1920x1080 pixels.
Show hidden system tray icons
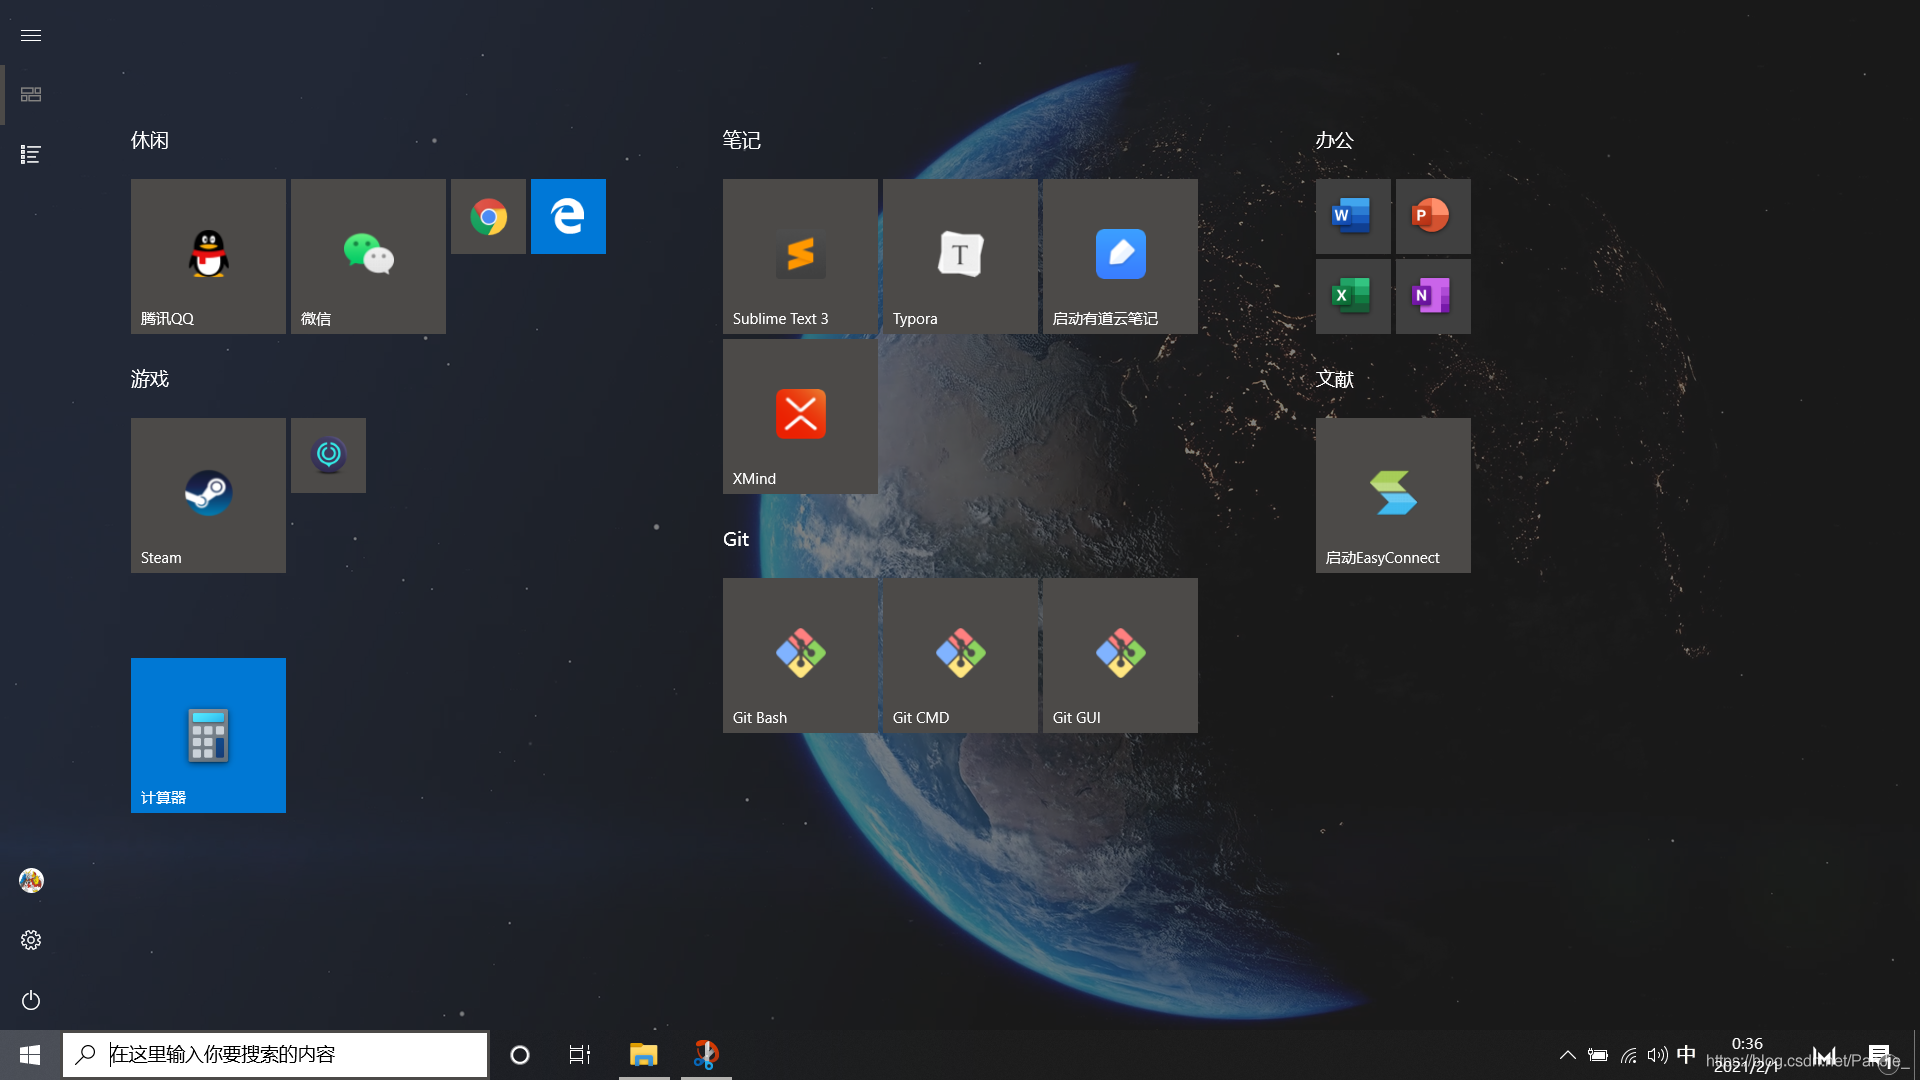(x=1568, y=1055)
